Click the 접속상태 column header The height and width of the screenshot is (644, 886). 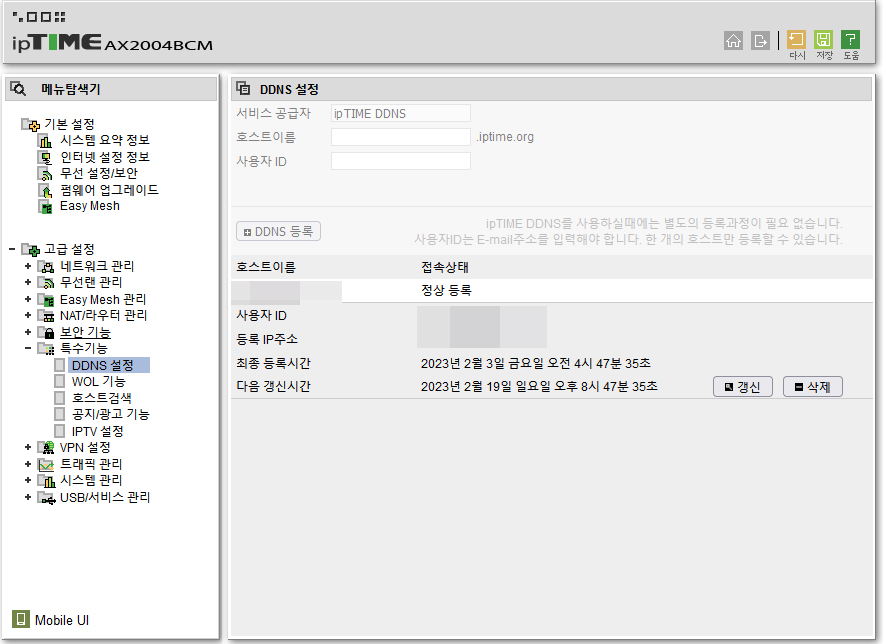coord(445,267)
